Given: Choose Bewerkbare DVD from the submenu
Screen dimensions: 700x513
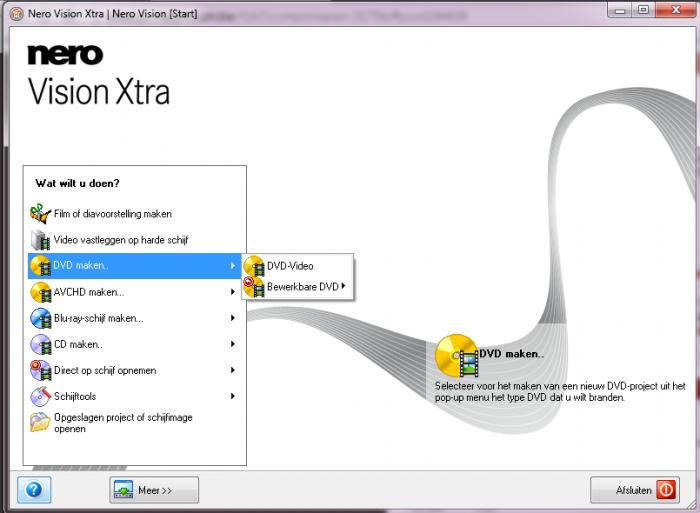Looking at the screenshot, I should coord(298,287).
